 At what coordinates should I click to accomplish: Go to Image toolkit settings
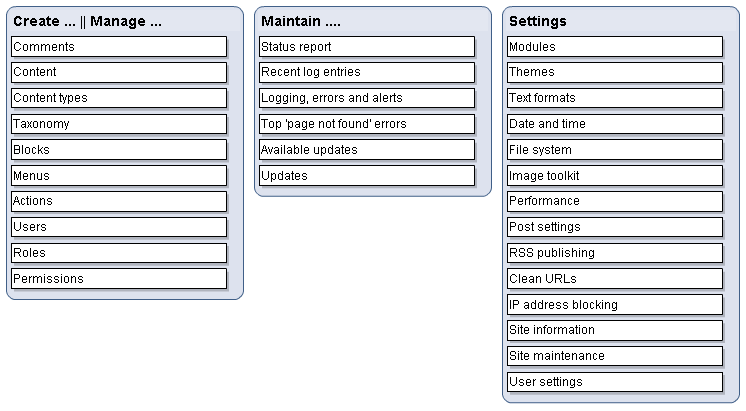pyautogui.click(x=615, y=176)
